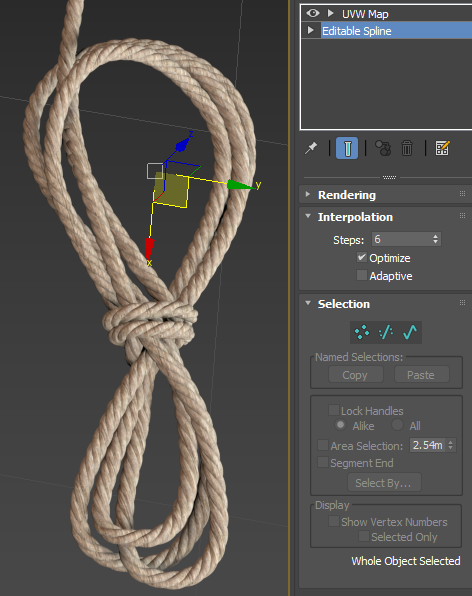
Task: Toggle UVW Map modifier visibility eye
Action: (313, 13)
